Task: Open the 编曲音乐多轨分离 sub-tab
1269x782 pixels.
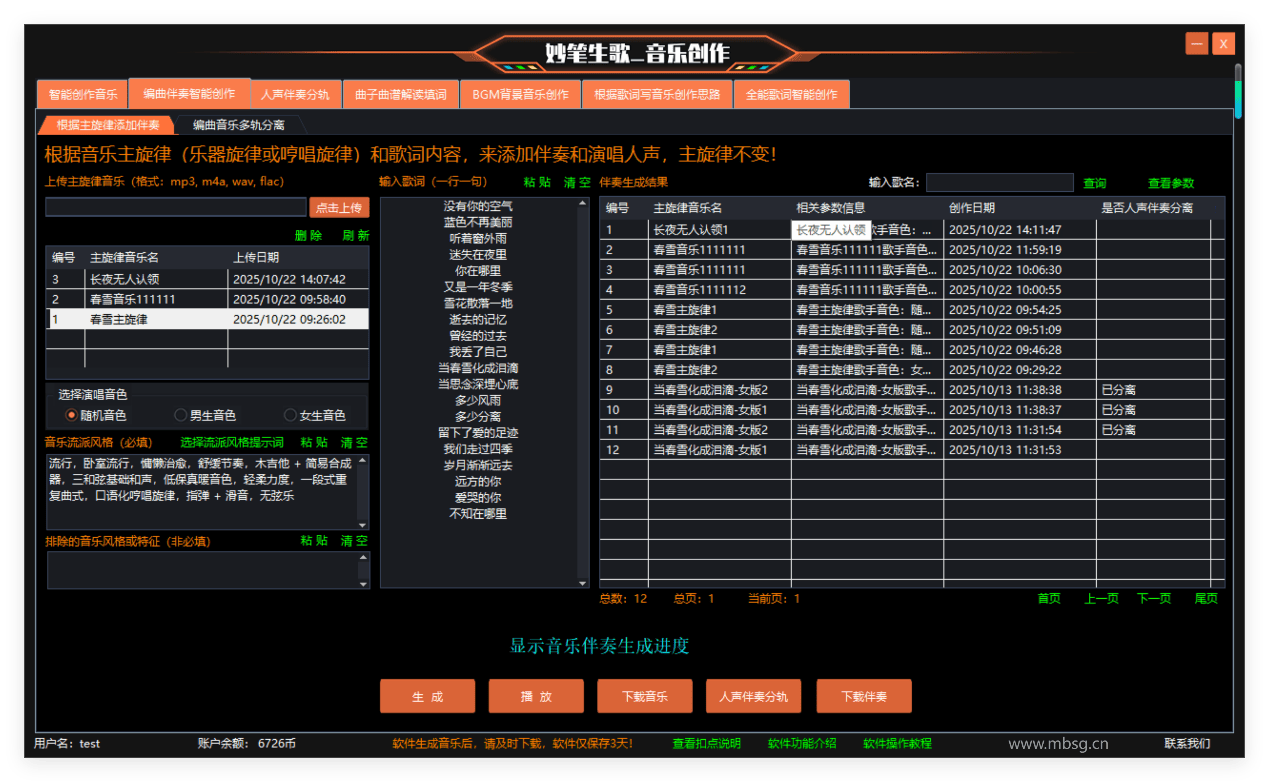Action: (x=238, y=125)
